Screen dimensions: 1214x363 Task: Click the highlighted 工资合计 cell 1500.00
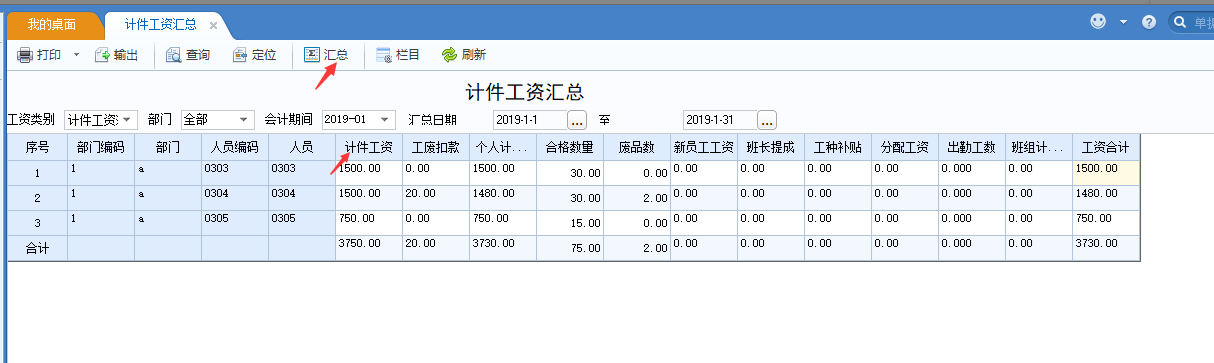pos(1106,172)
